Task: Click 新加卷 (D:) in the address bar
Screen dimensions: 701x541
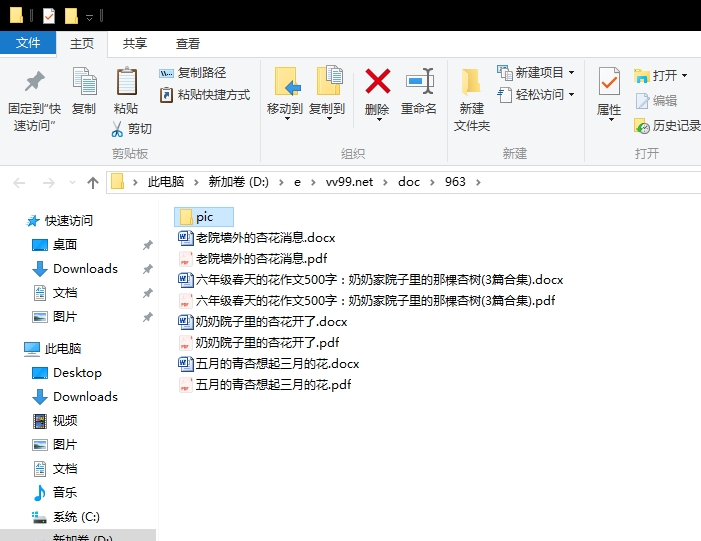Action: pyautogui.click(x=238, y=182)
